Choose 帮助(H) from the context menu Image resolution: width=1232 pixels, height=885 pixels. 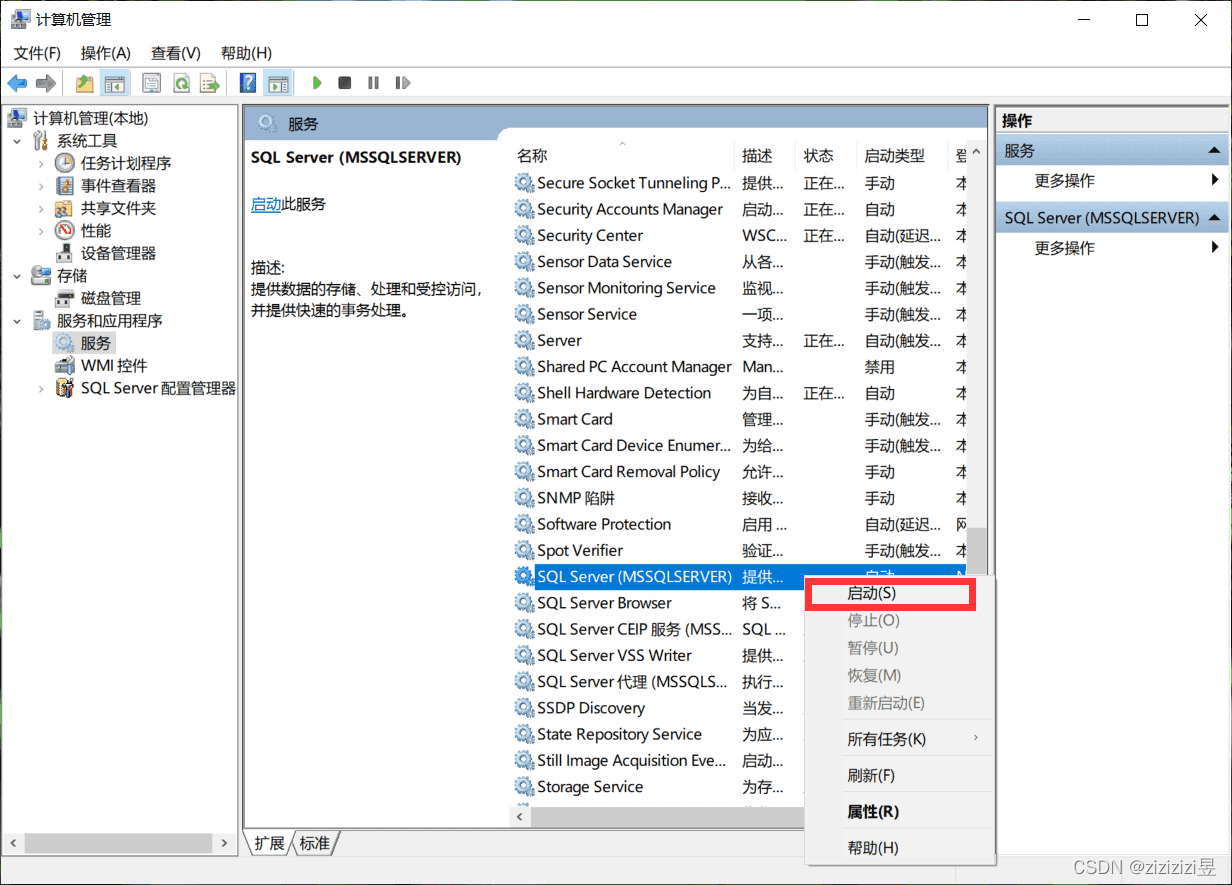899,848
